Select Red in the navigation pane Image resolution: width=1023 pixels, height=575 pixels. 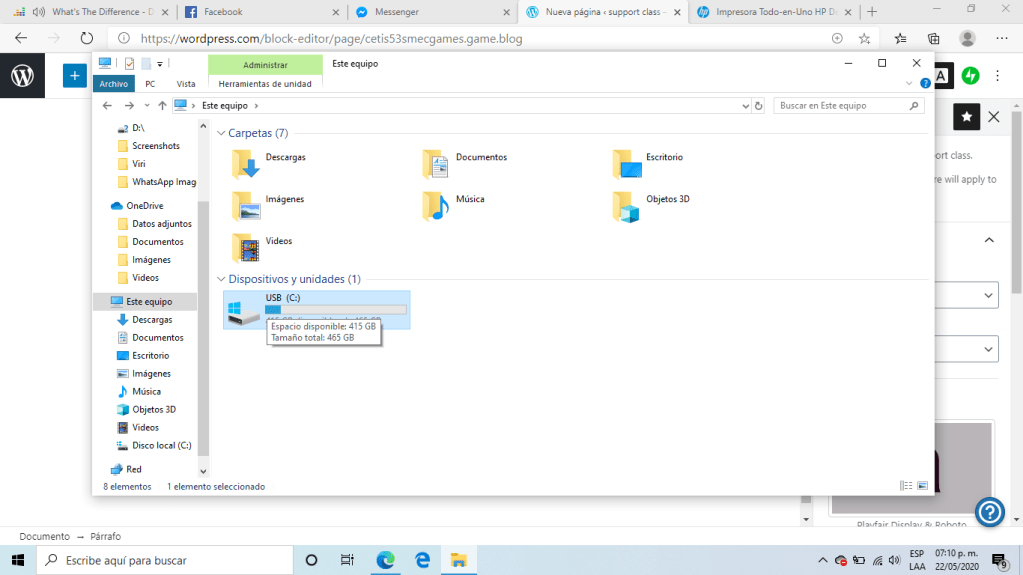[x=133, y=469]
